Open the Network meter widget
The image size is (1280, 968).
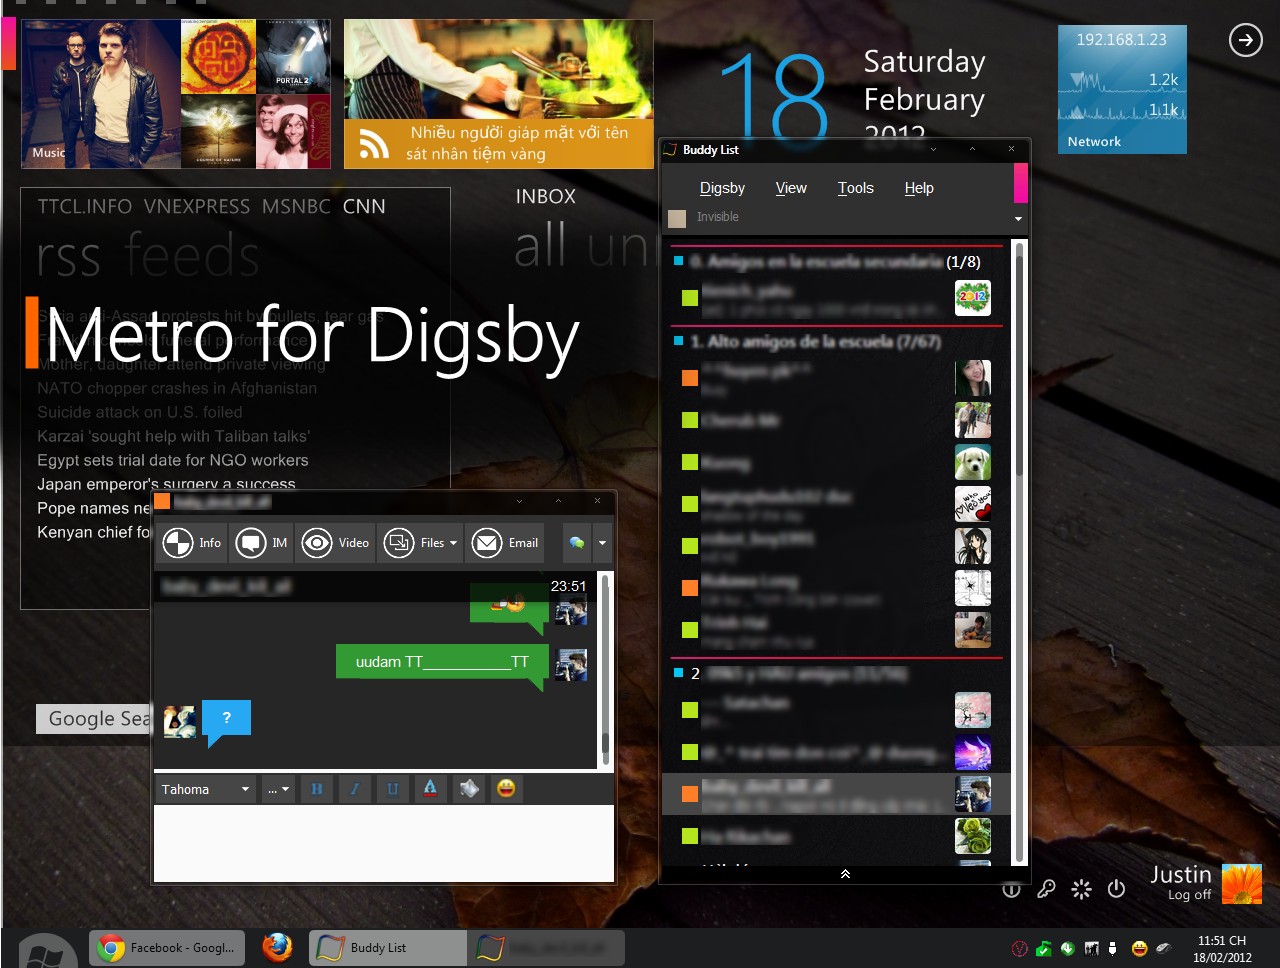point(1122,89)
